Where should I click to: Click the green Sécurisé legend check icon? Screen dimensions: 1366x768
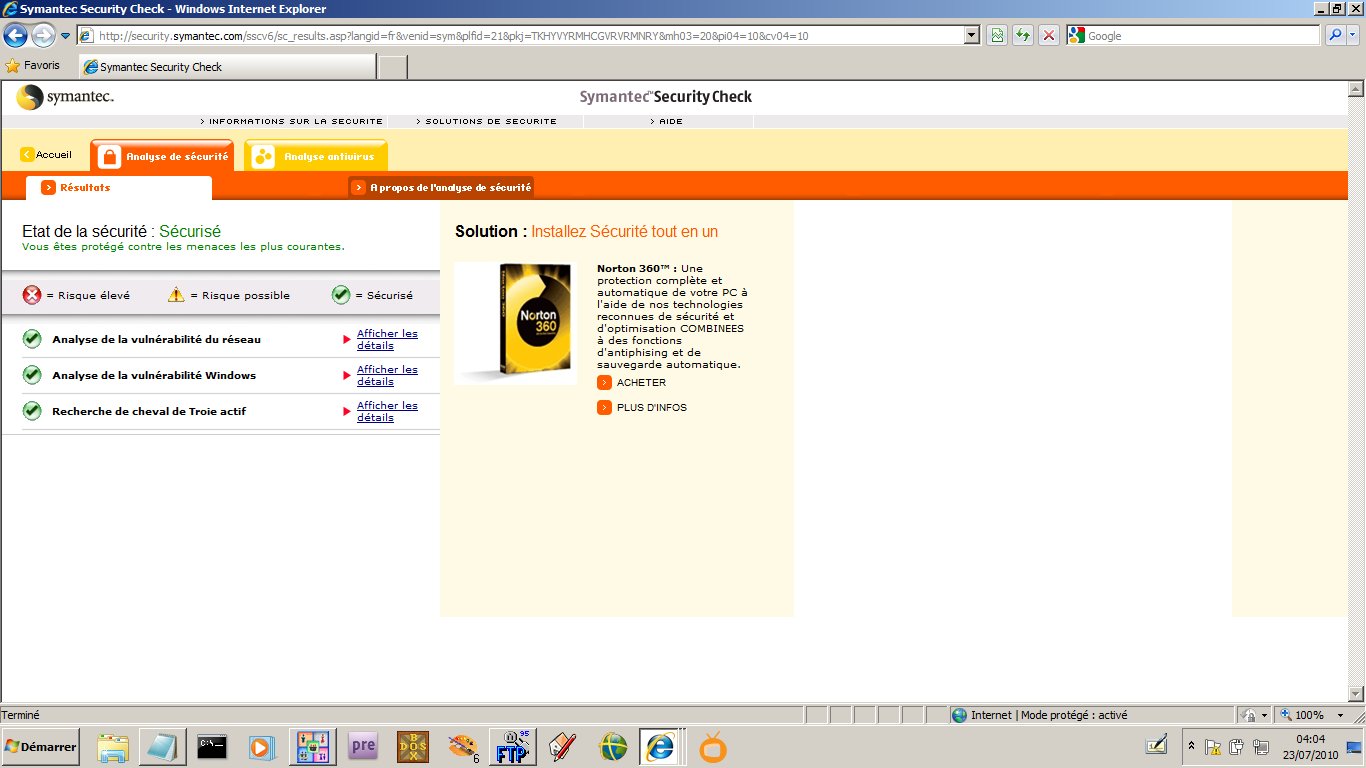coord(341,295)
